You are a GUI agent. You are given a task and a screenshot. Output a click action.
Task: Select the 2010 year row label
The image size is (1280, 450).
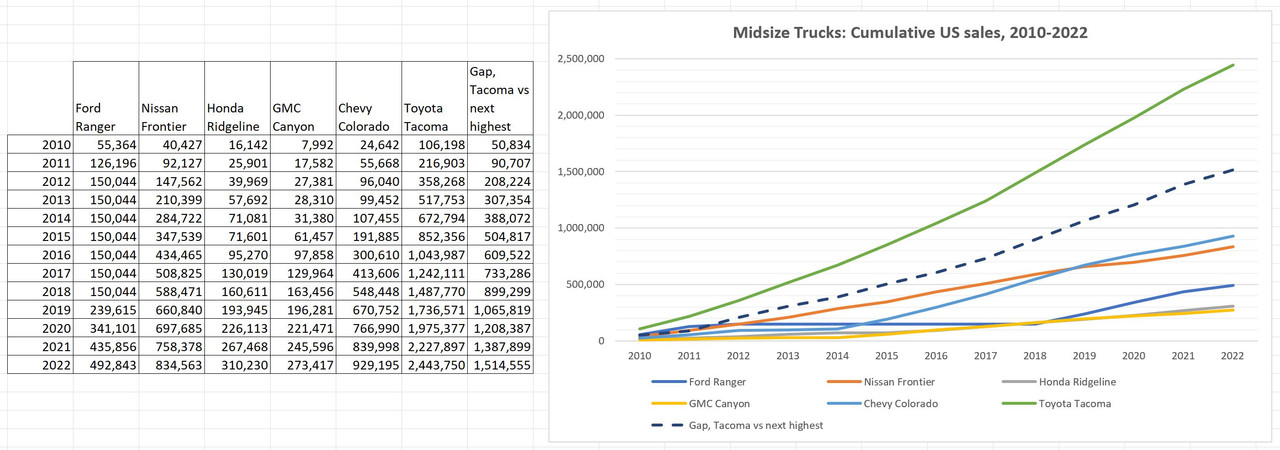39,145
